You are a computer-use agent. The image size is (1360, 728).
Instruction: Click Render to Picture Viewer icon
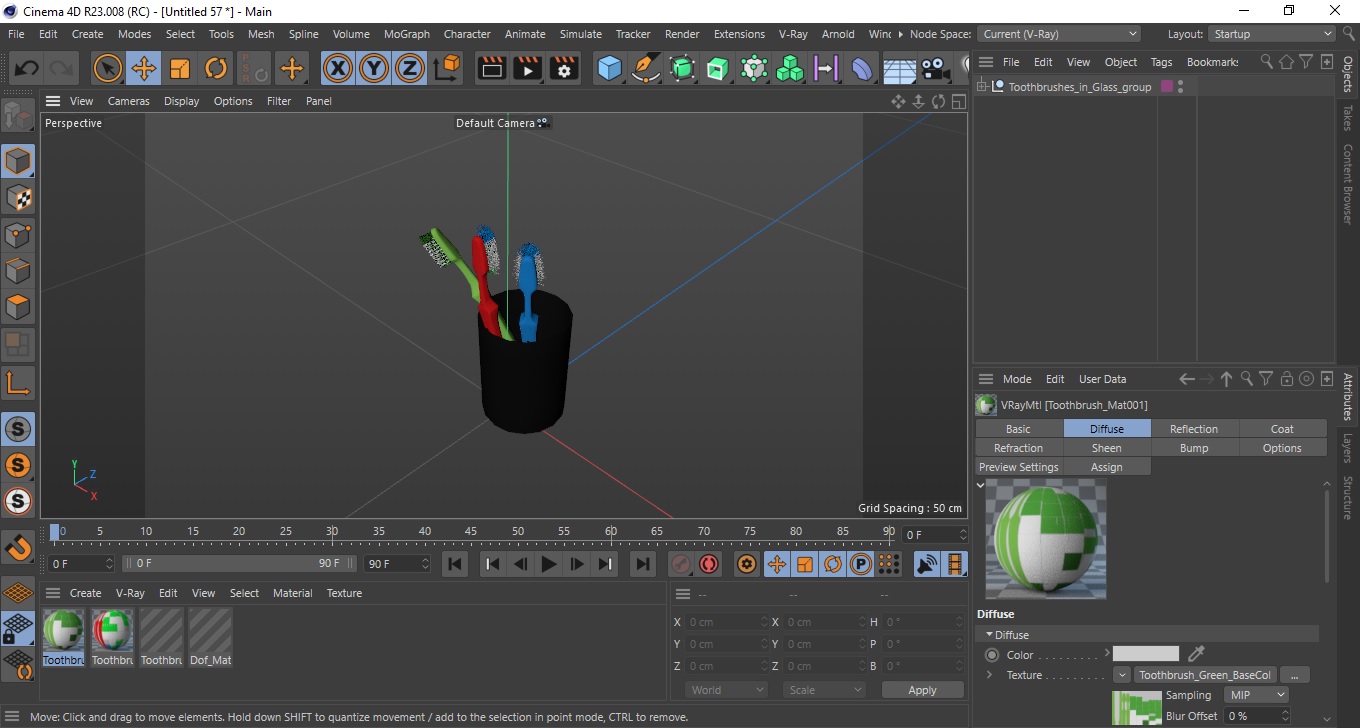pos(528,69)
